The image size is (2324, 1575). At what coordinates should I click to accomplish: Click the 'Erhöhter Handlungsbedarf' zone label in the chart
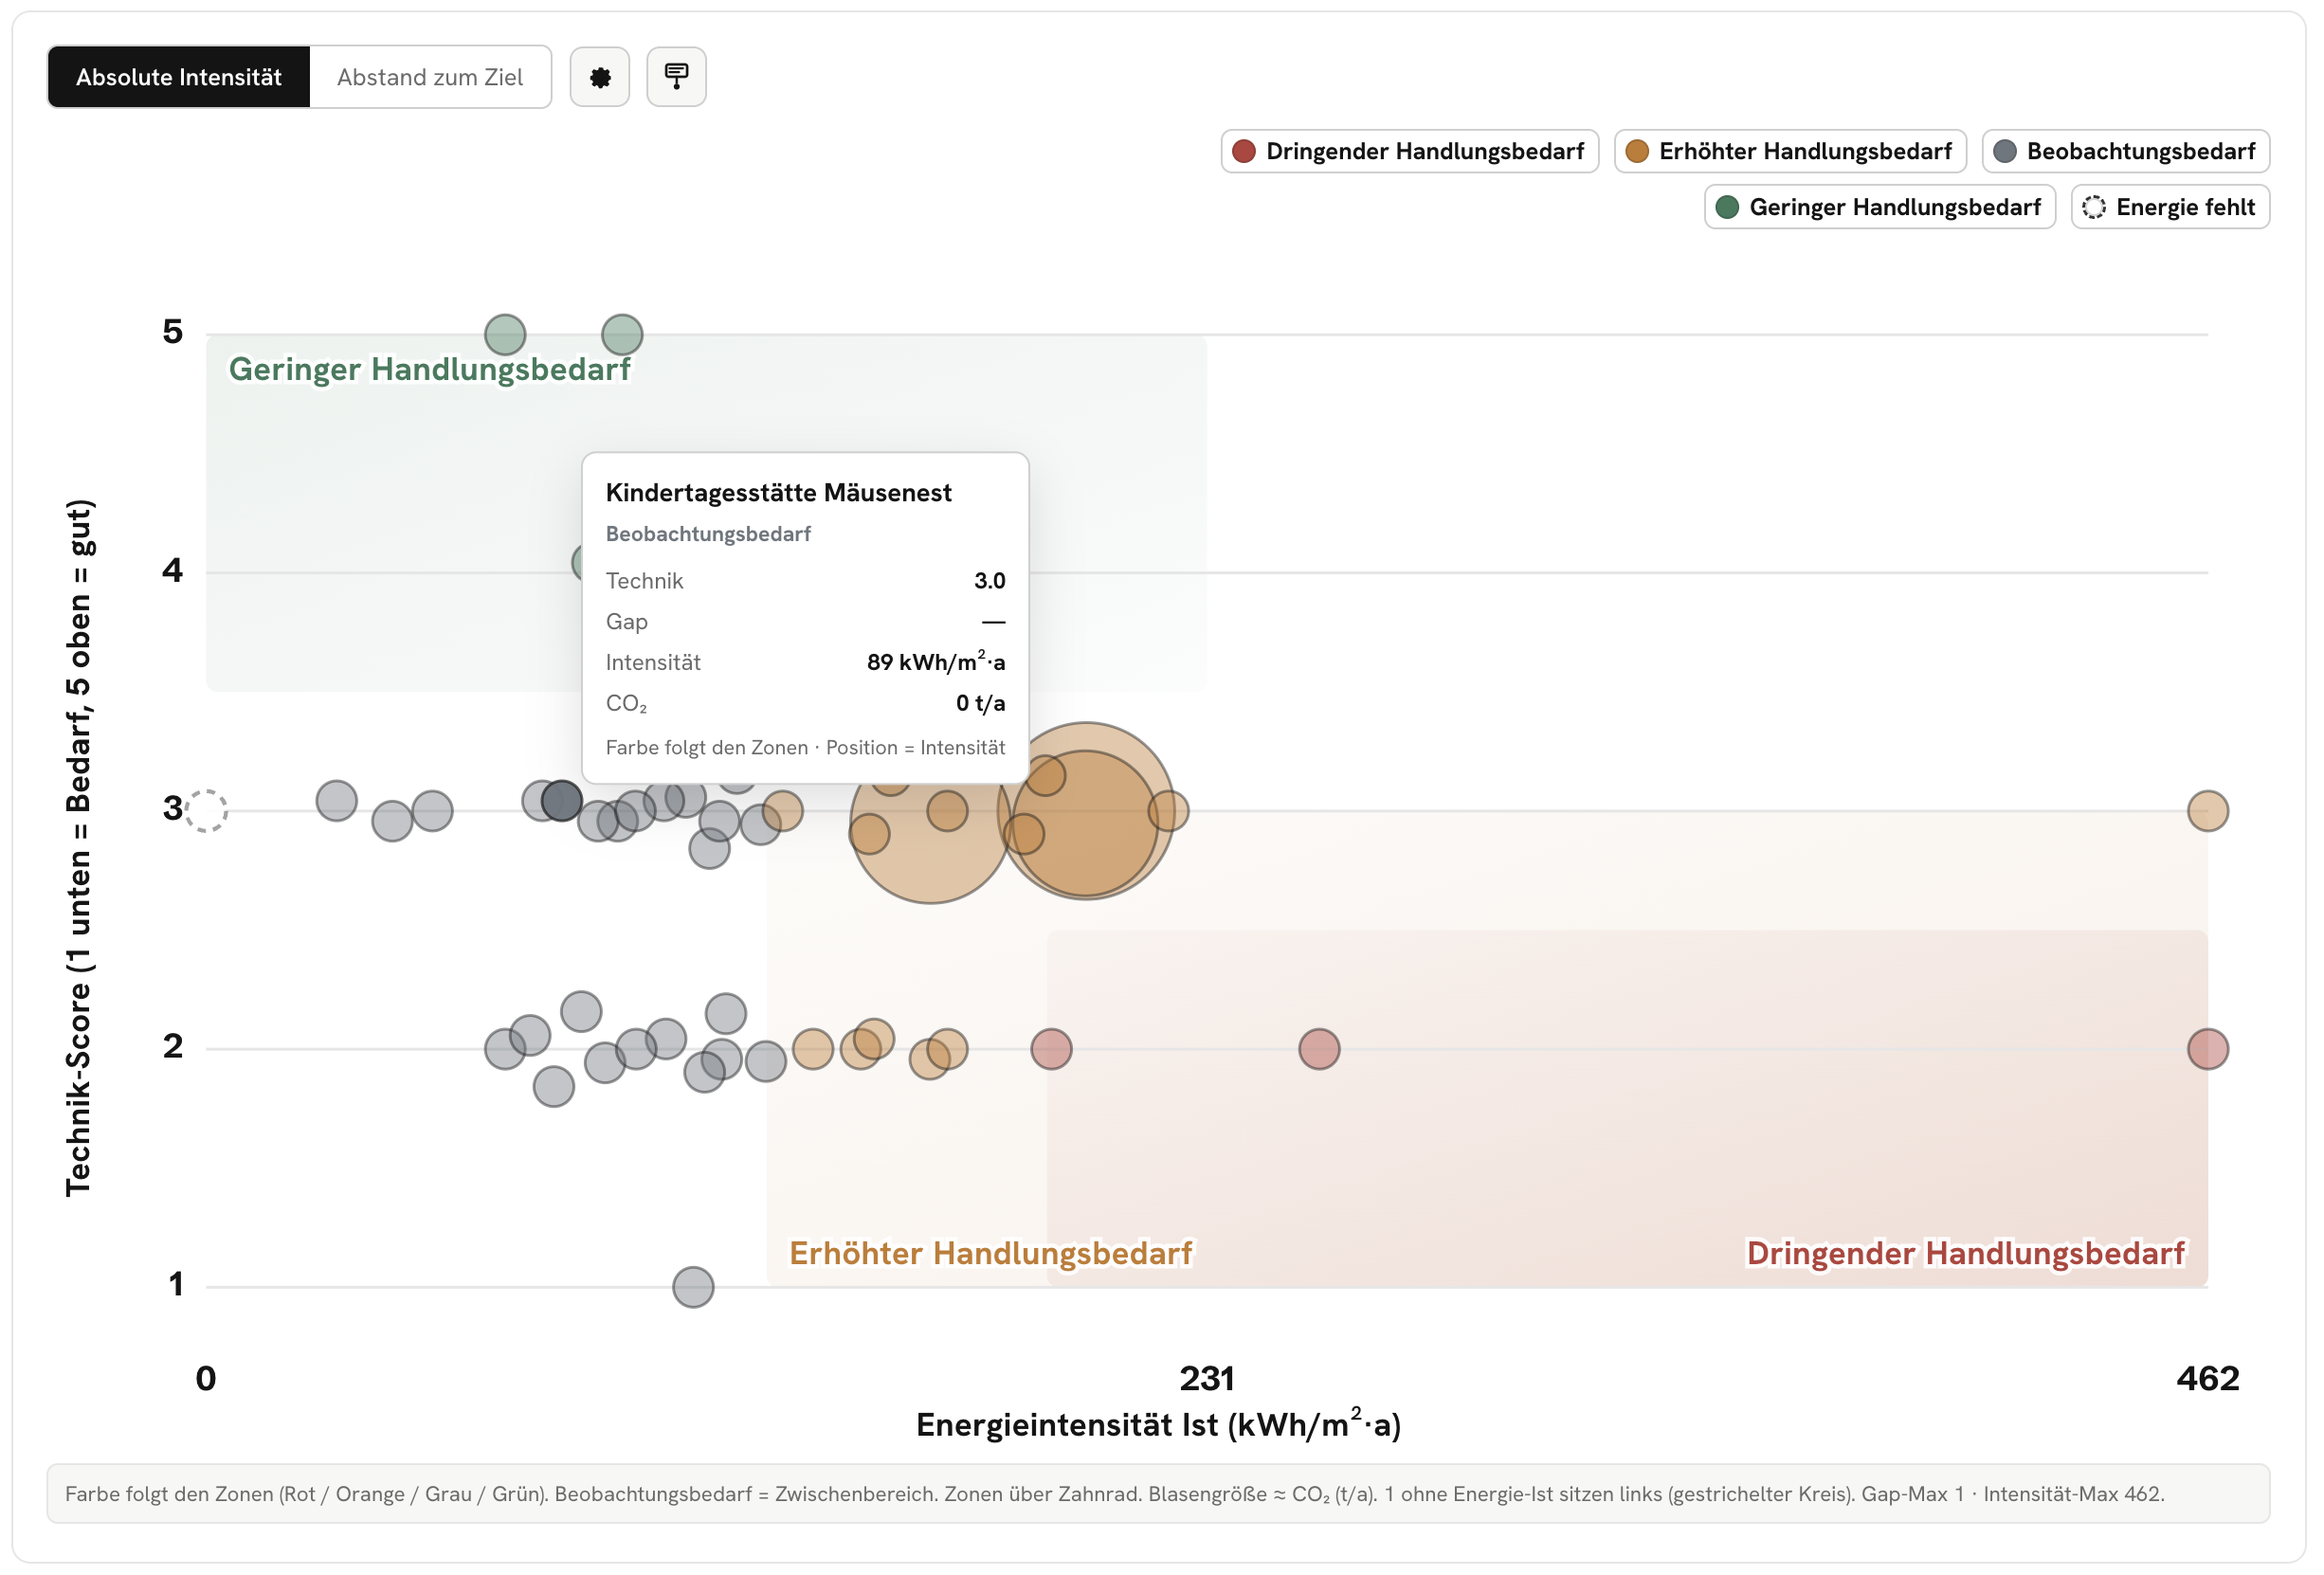[990, 1253]
